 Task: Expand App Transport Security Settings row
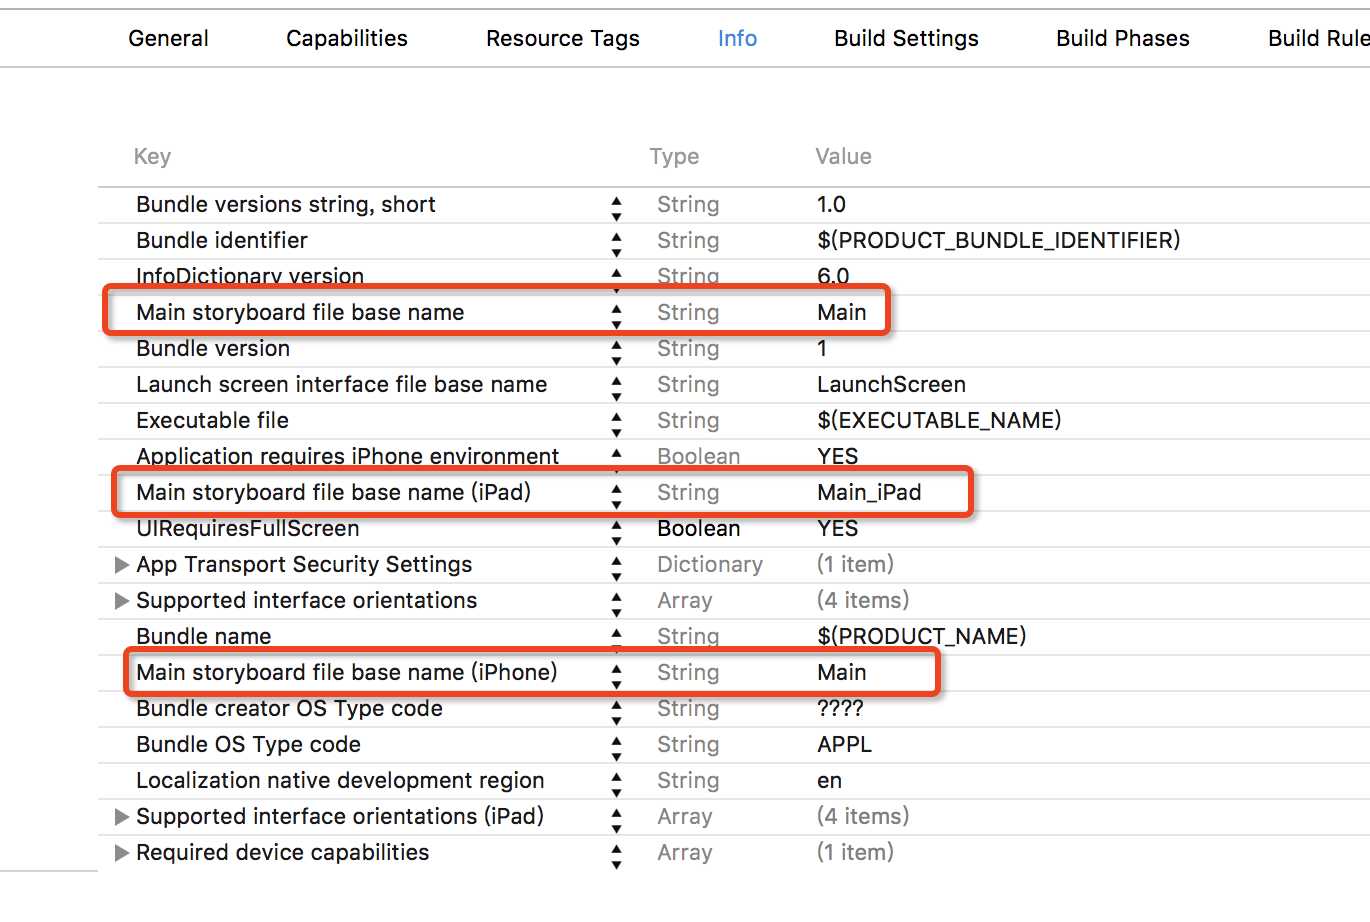(x=122, y=565)
